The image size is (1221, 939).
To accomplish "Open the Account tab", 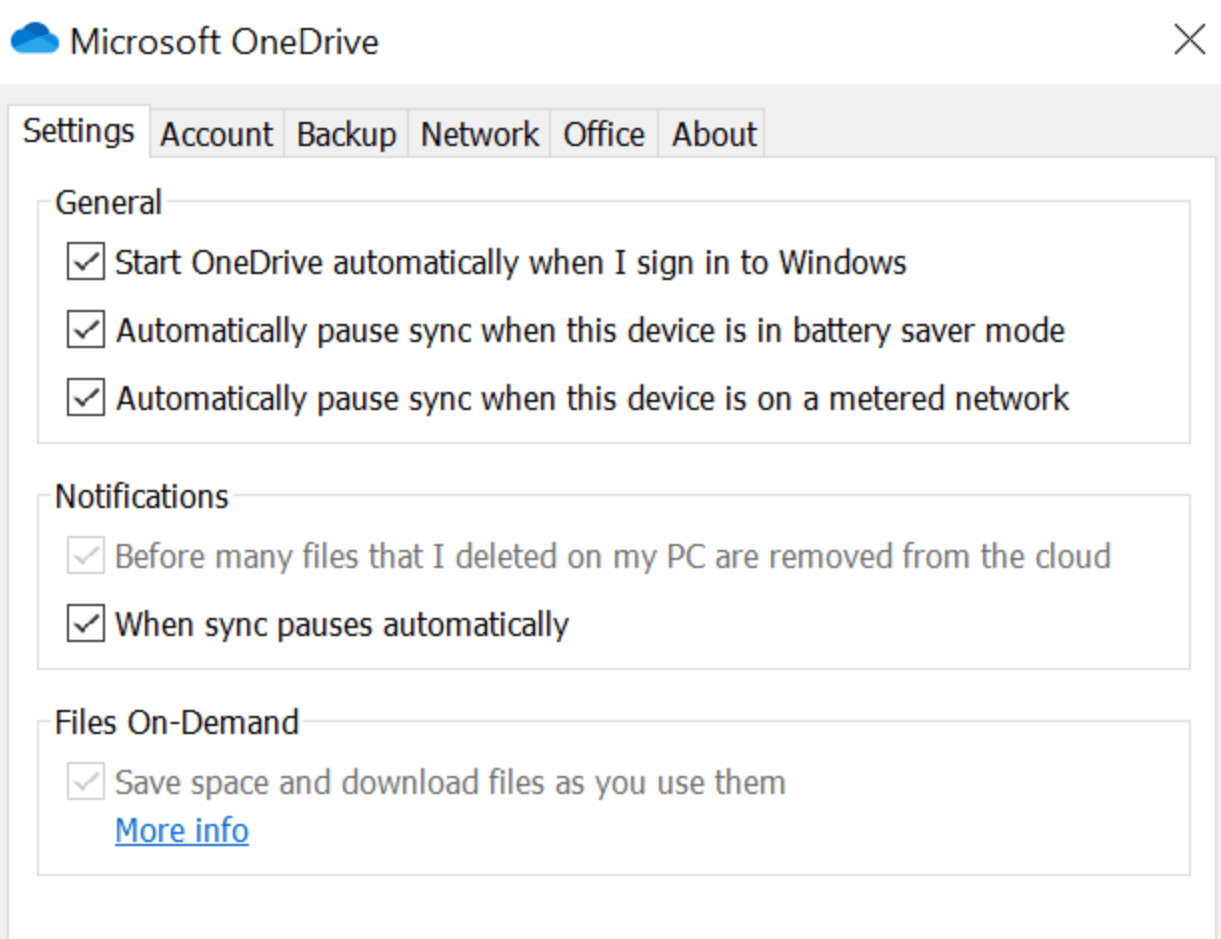I will pyautogui.click(x=216, y=134).
